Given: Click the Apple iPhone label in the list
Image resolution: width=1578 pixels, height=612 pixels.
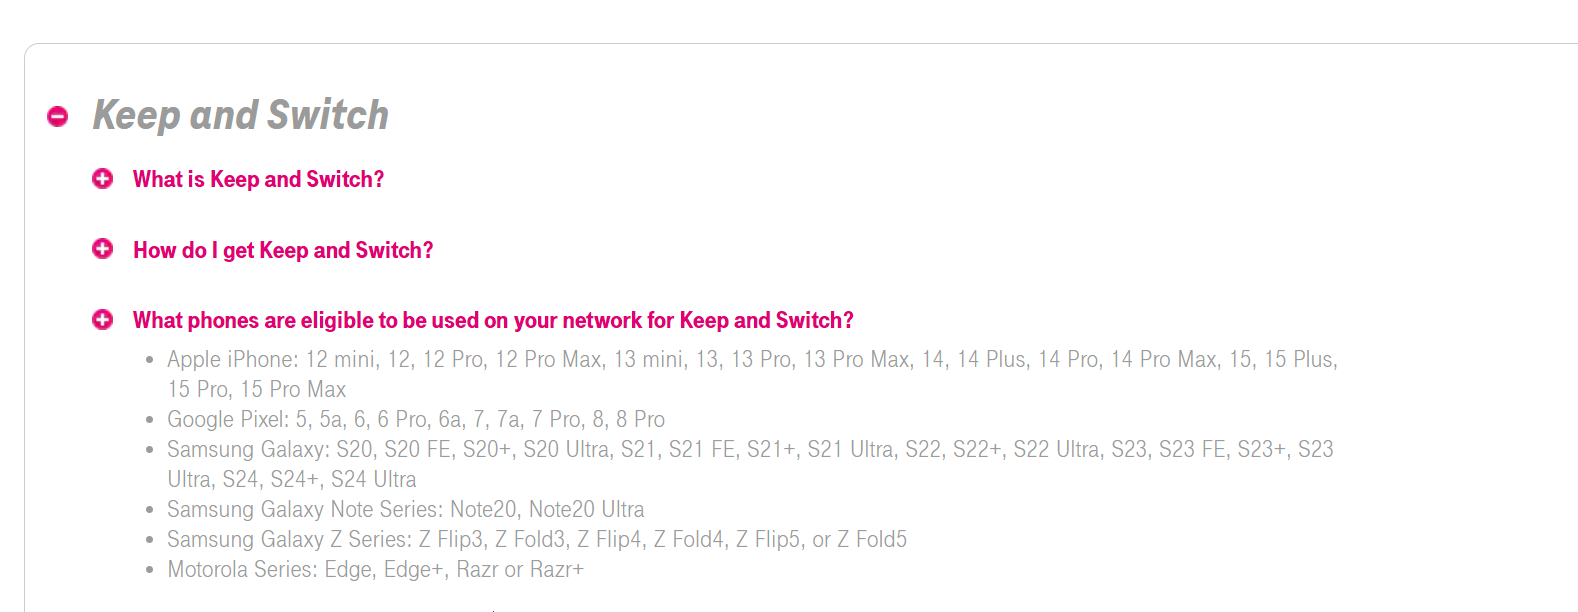Looking at the screenshot, I should 232,359.
